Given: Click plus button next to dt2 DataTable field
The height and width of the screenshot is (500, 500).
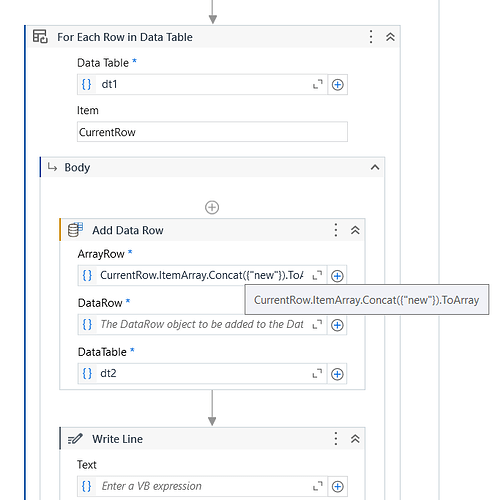Looking at the screenshot, I should (x=337, y=374).
